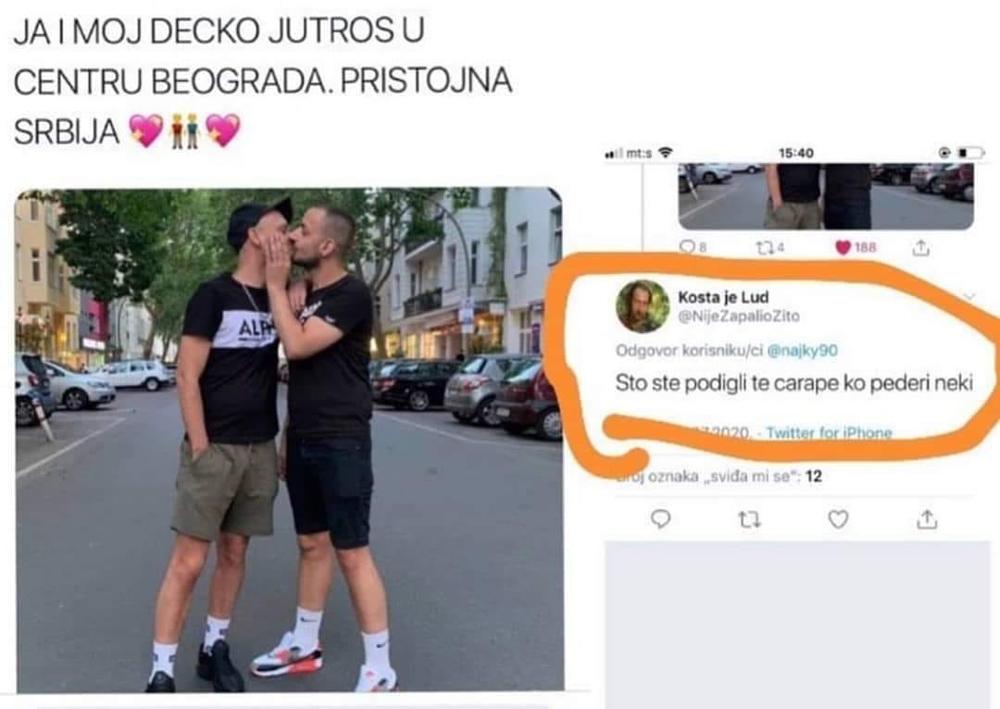The image size is (1000, 709).
Task: Click the @NijeZapalioZito handle
Action: point(739,316)
